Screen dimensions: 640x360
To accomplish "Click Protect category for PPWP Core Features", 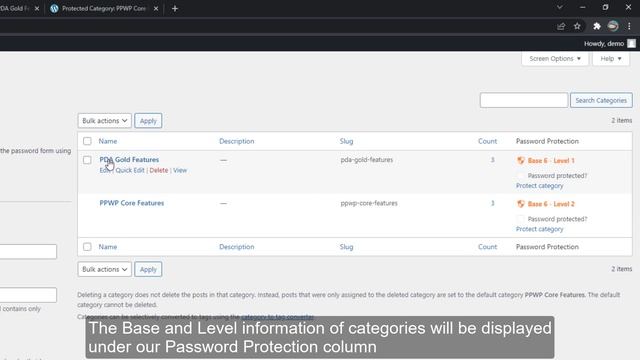I will tap(539, 229).
